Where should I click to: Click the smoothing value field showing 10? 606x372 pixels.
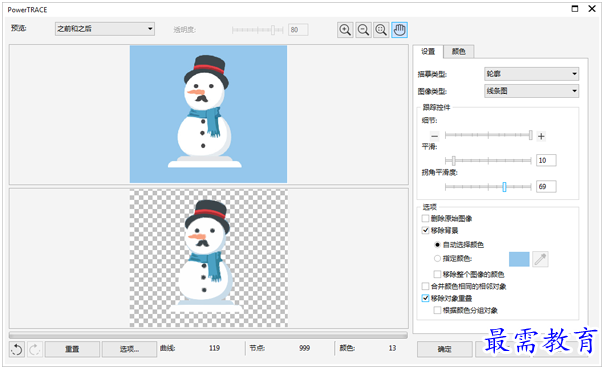pos(546,160)
